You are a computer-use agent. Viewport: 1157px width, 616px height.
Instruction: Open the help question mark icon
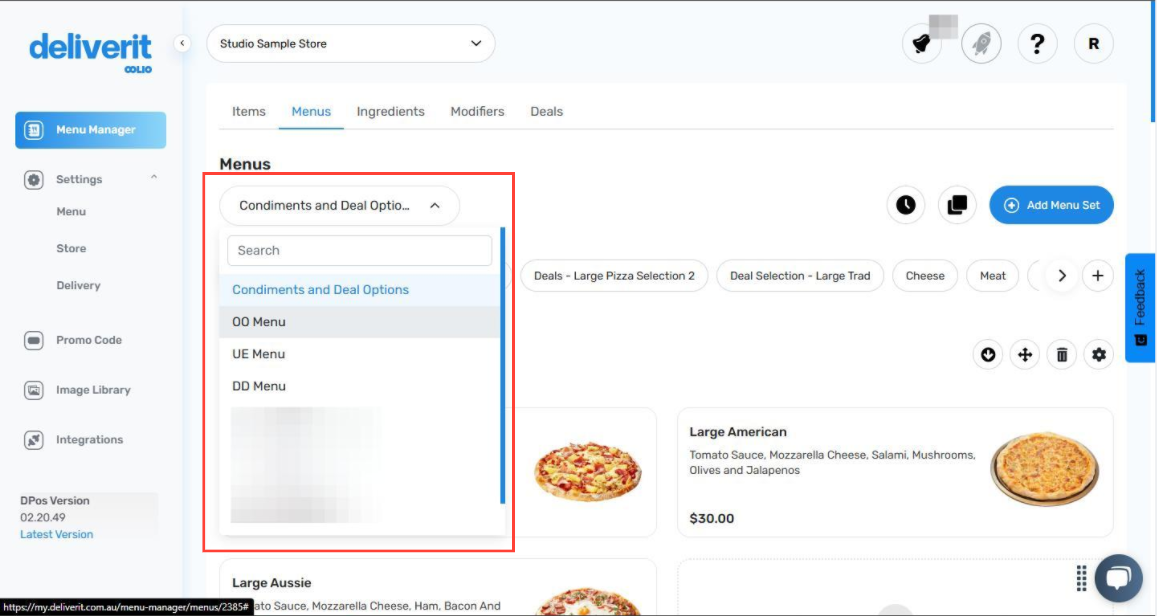tap(1037, 43)
